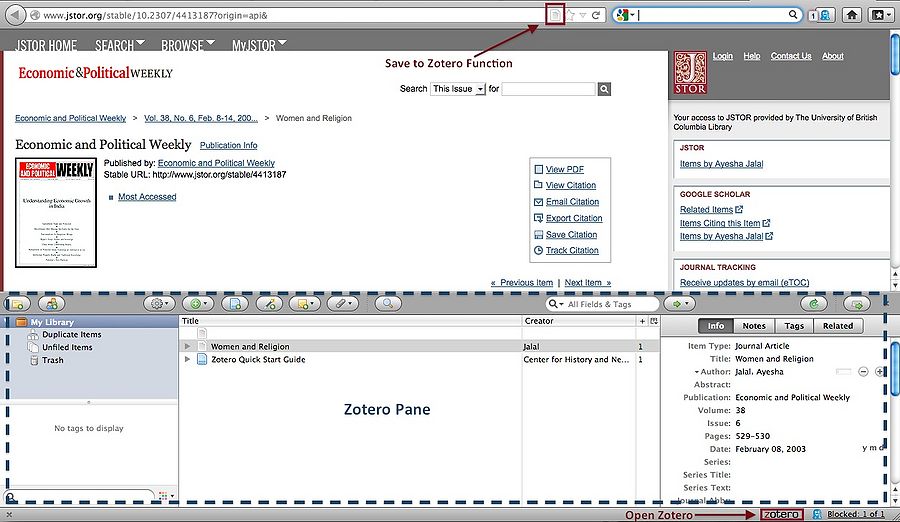Switch to the Tags tab
Screen dimensions: 900x522
794,326
